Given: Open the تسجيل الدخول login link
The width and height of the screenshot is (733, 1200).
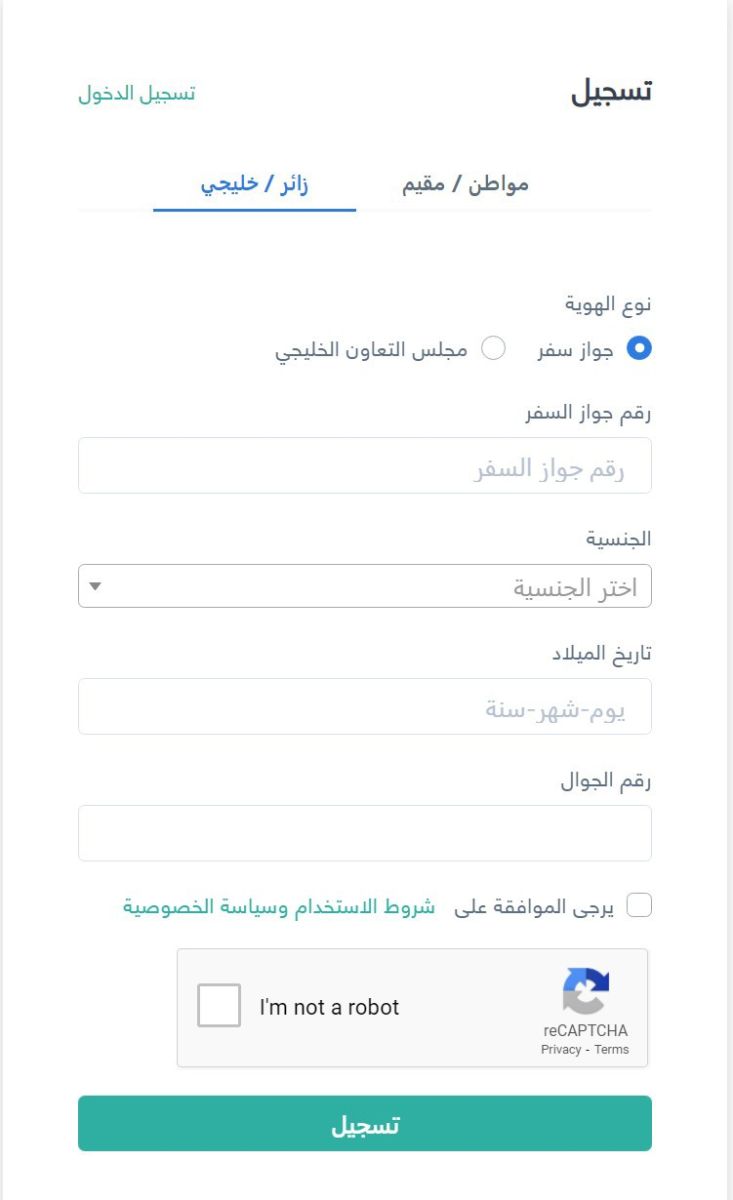Looking at the screenshot, I should pyautogui.click(x=137, y=94).
